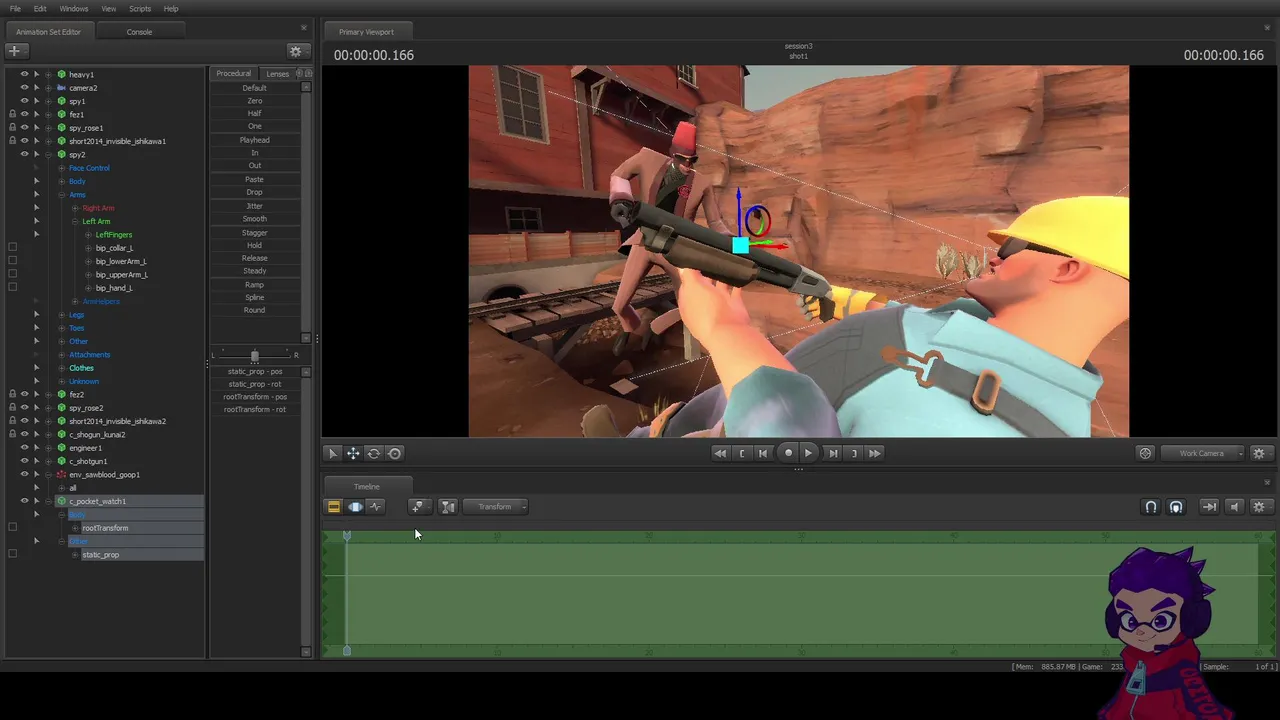Screen dimensions: 1280x720
Task: Click the L-R preset balance slider handle
Action: point(255,355)
